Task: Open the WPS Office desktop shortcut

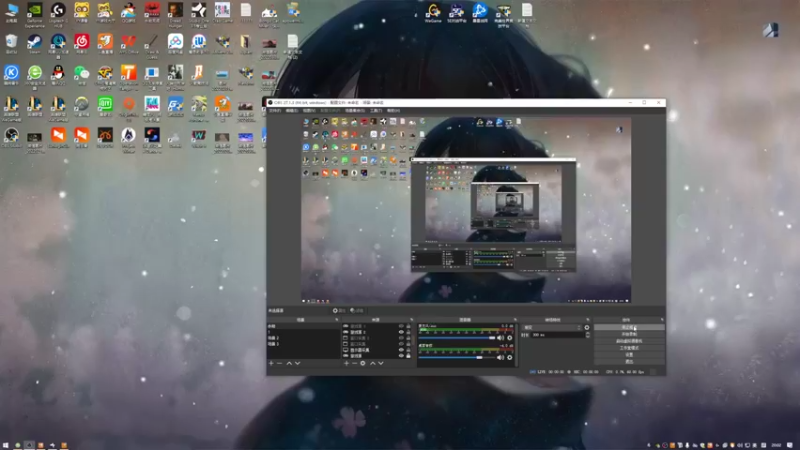Action: (x=129, y=44)
